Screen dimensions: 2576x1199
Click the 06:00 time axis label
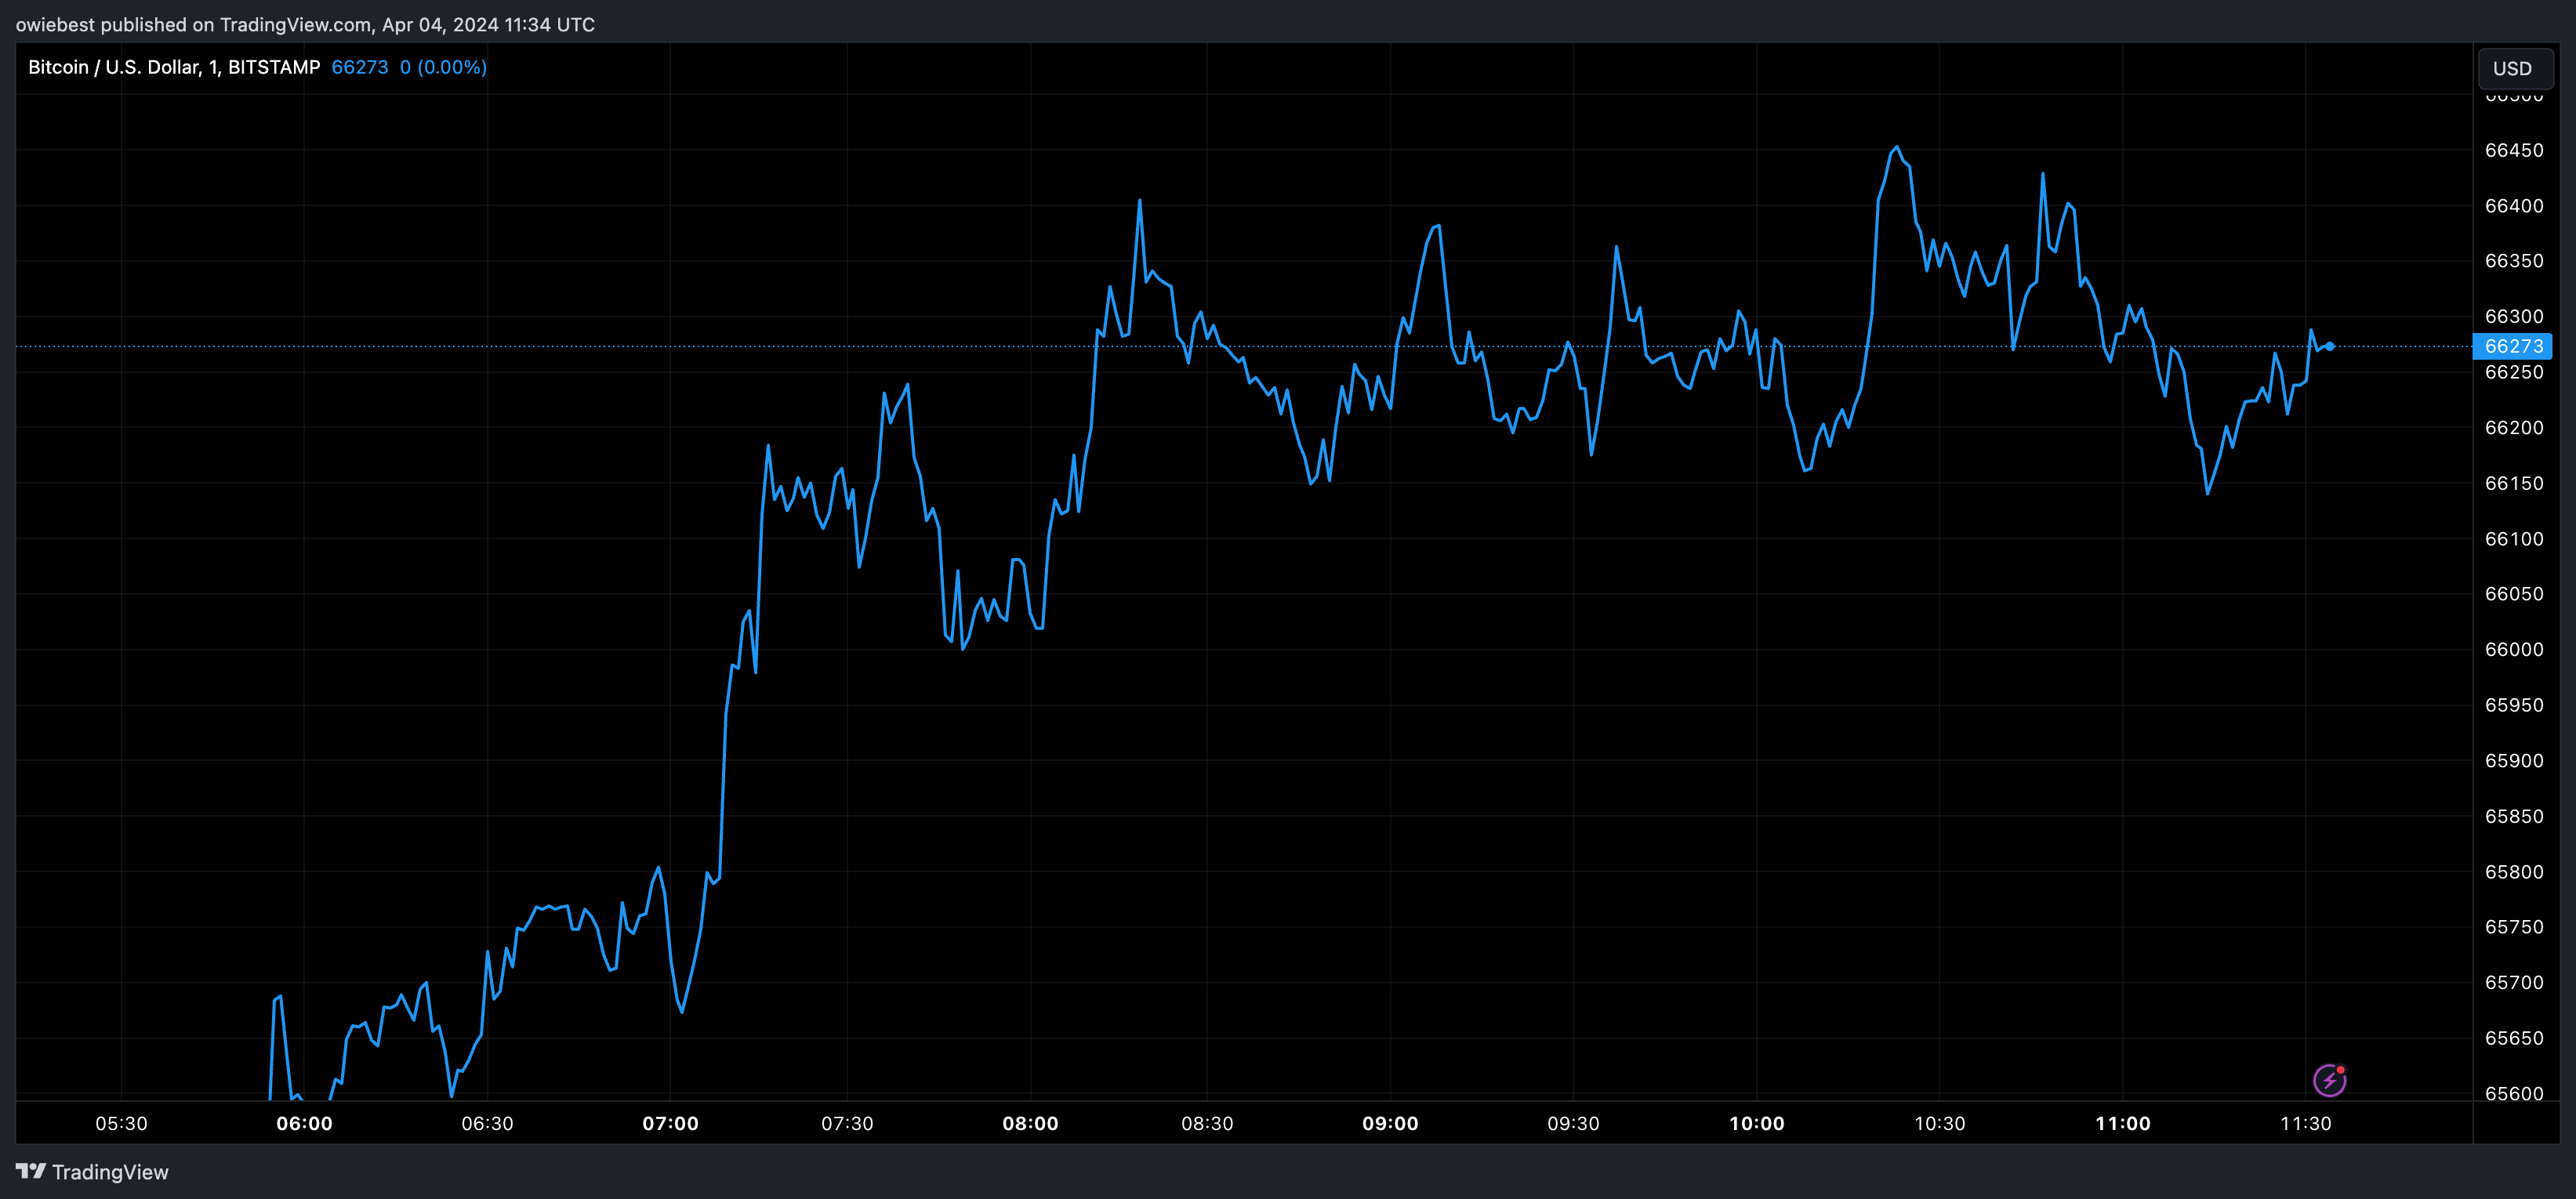tap(304, 1123)
